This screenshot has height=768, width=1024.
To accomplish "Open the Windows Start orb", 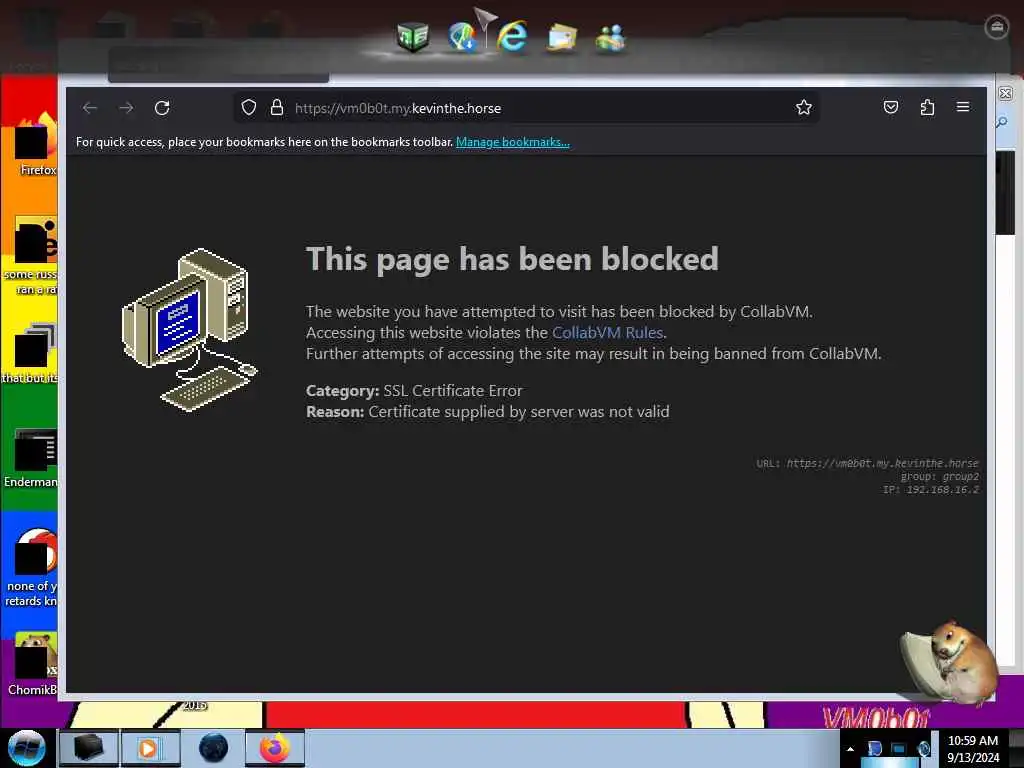I will click(x=26, y=748).
